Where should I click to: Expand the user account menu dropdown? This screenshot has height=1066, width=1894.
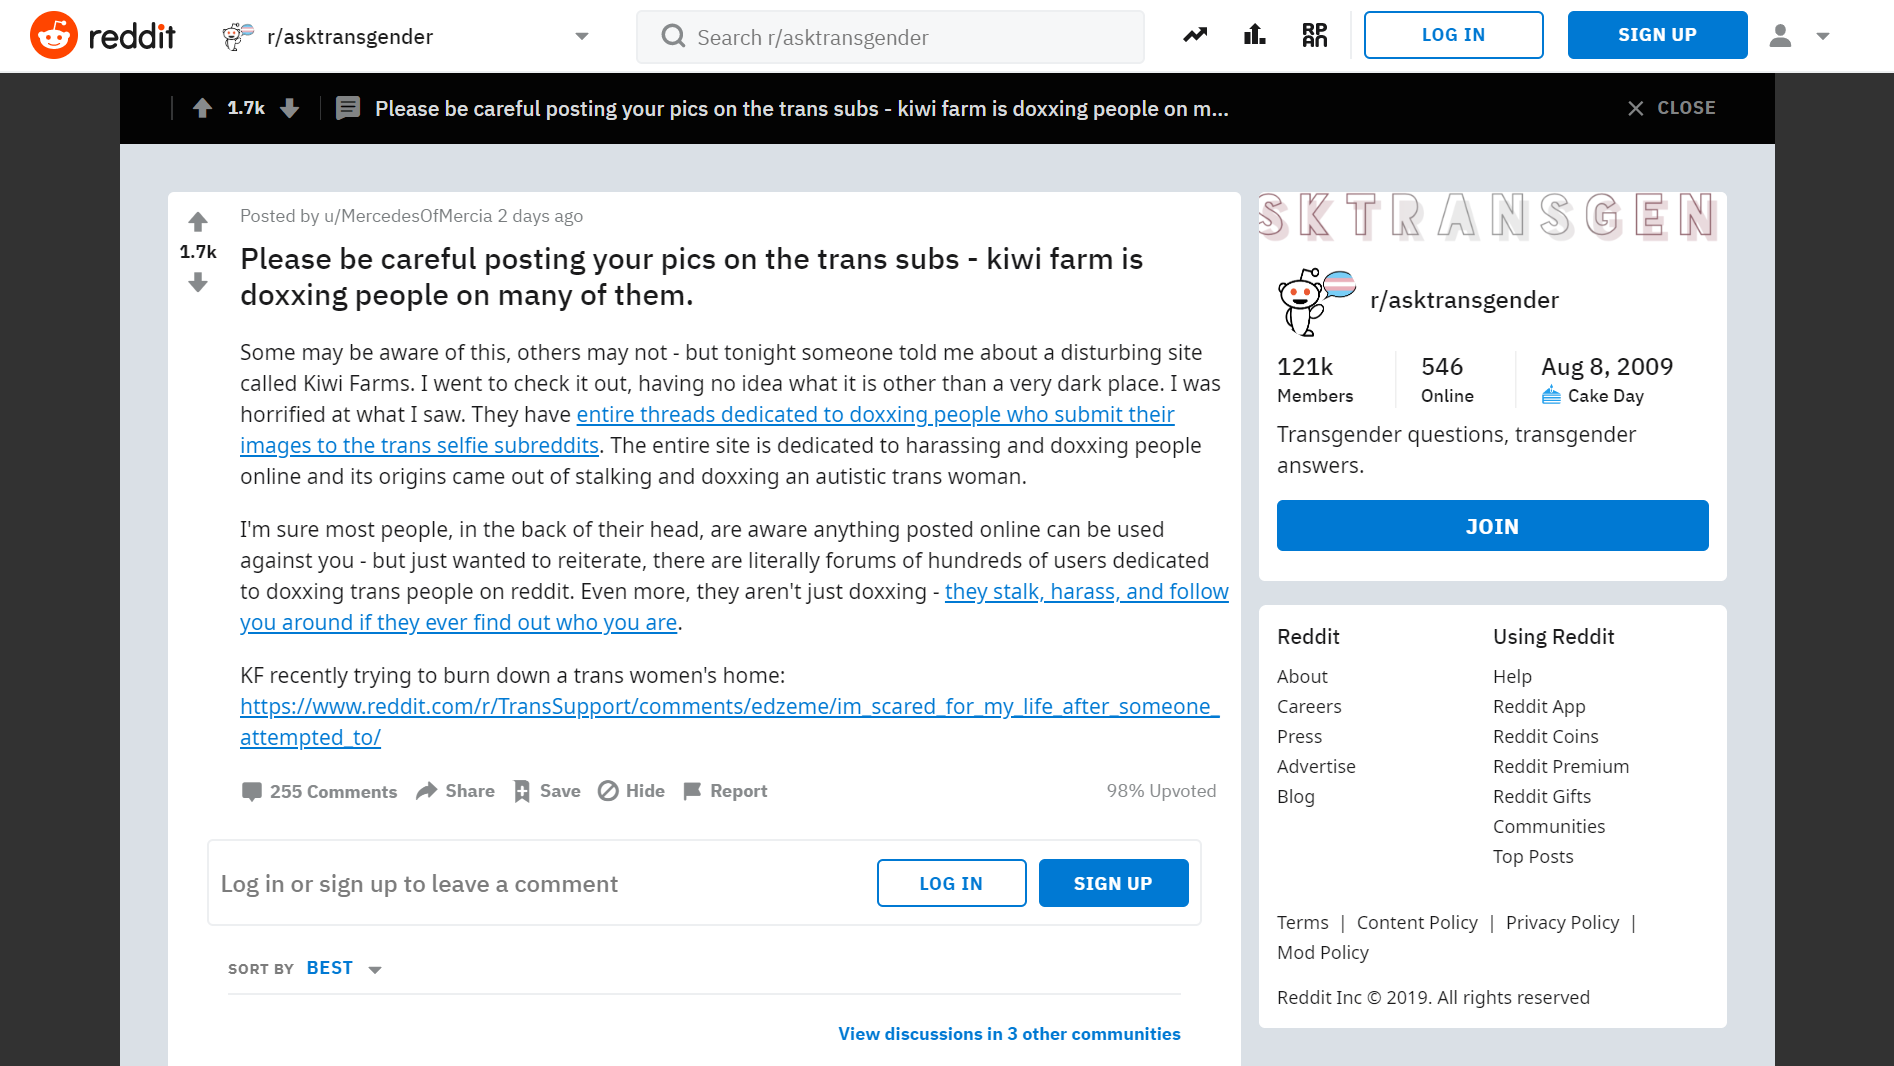(x=1800, y=36)
